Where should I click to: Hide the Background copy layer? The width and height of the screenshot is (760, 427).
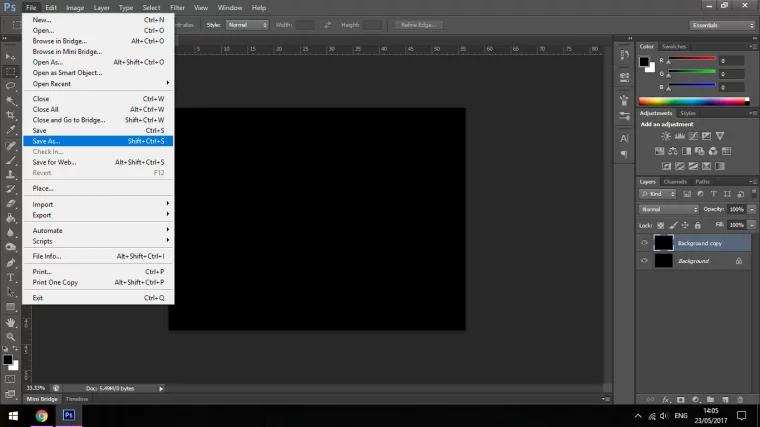644,243
